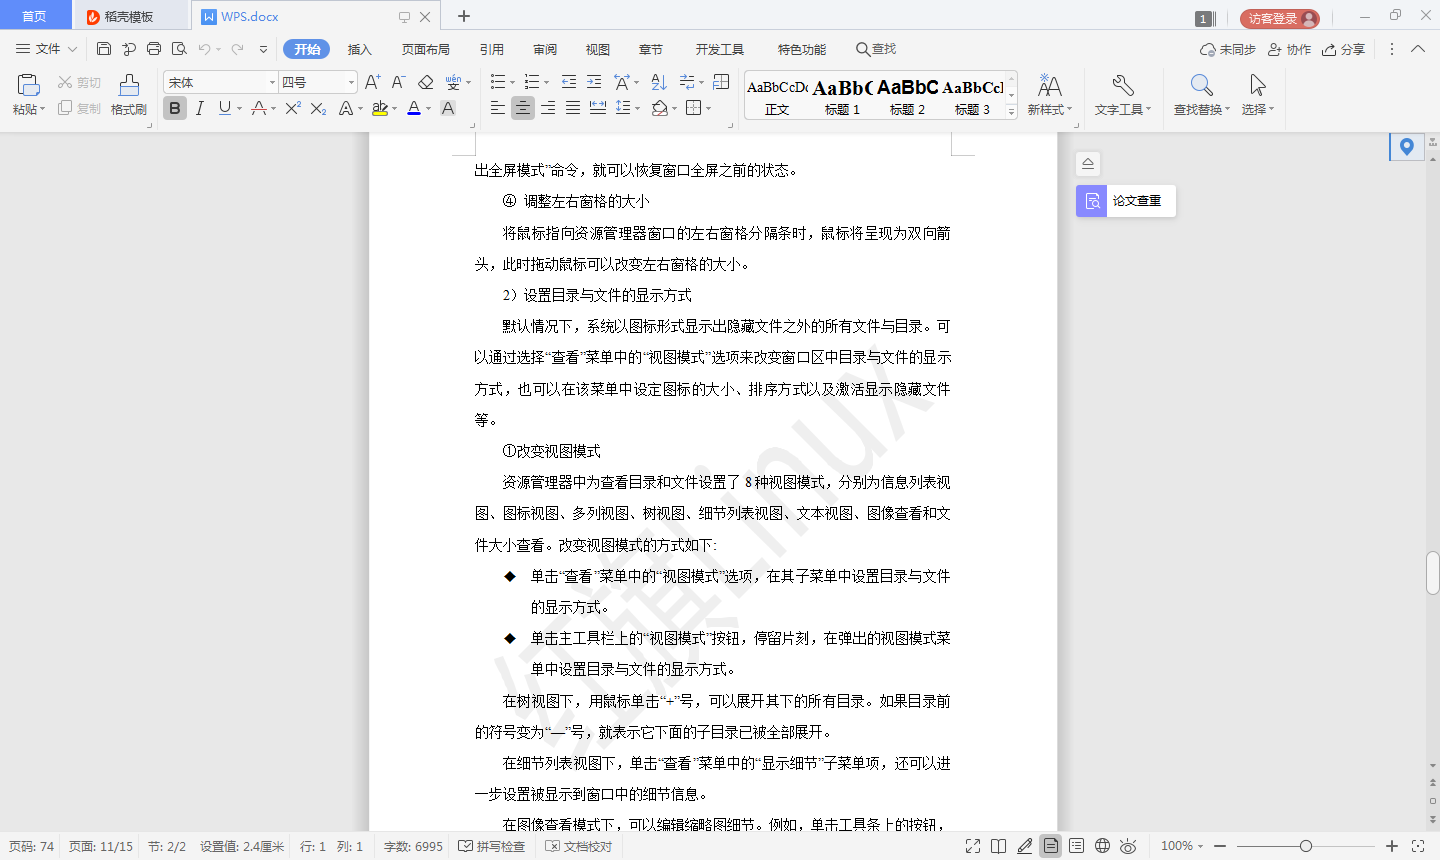The width and height of the screenshot is (1440, 860).
Task: Increase paragraph indent
Action: click(594, 82)
